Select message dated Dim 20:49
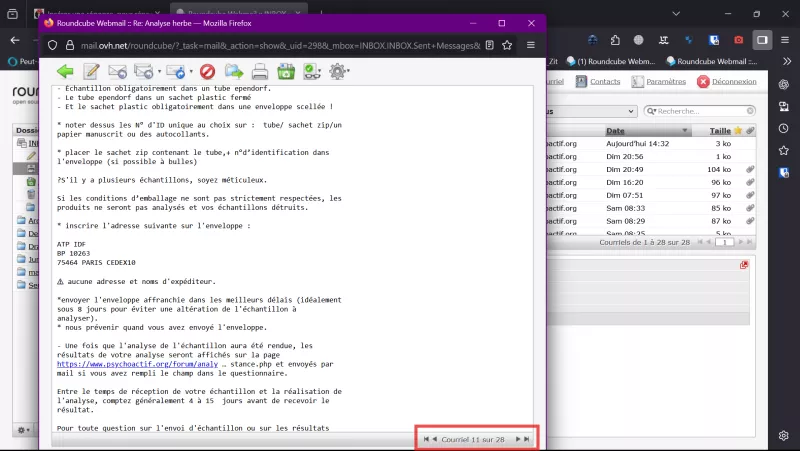 [x=651, y=169]
